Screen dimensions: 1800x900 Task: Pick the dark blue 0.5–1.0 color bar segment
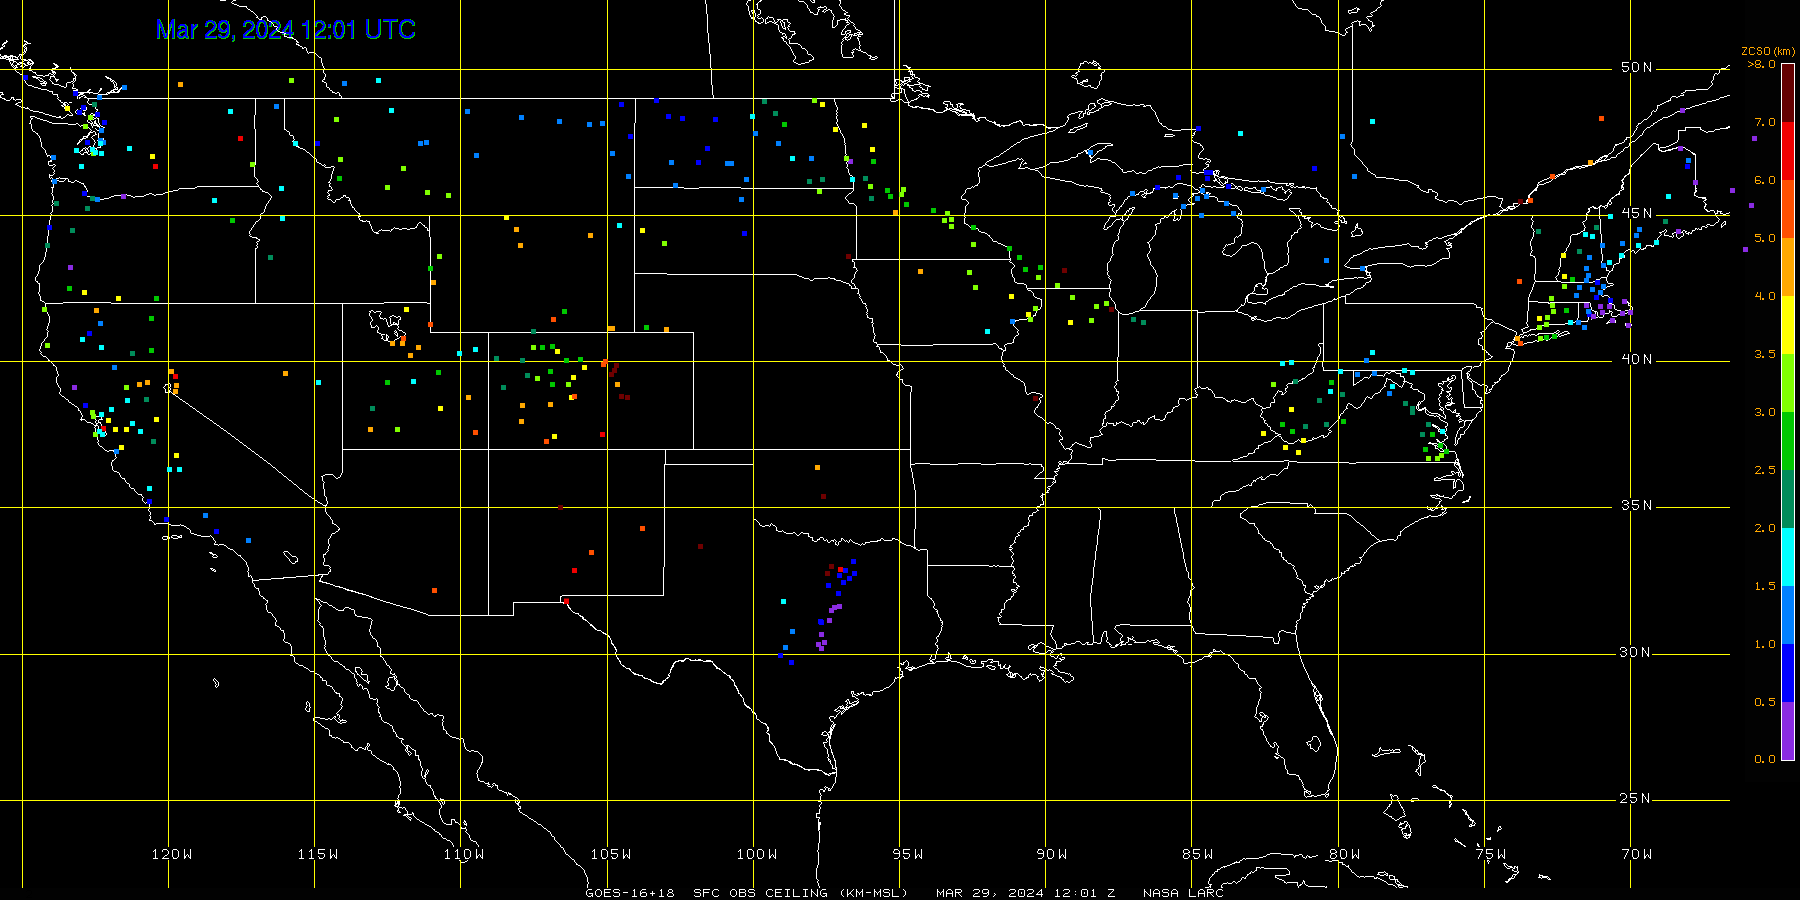pos(1788,673)
